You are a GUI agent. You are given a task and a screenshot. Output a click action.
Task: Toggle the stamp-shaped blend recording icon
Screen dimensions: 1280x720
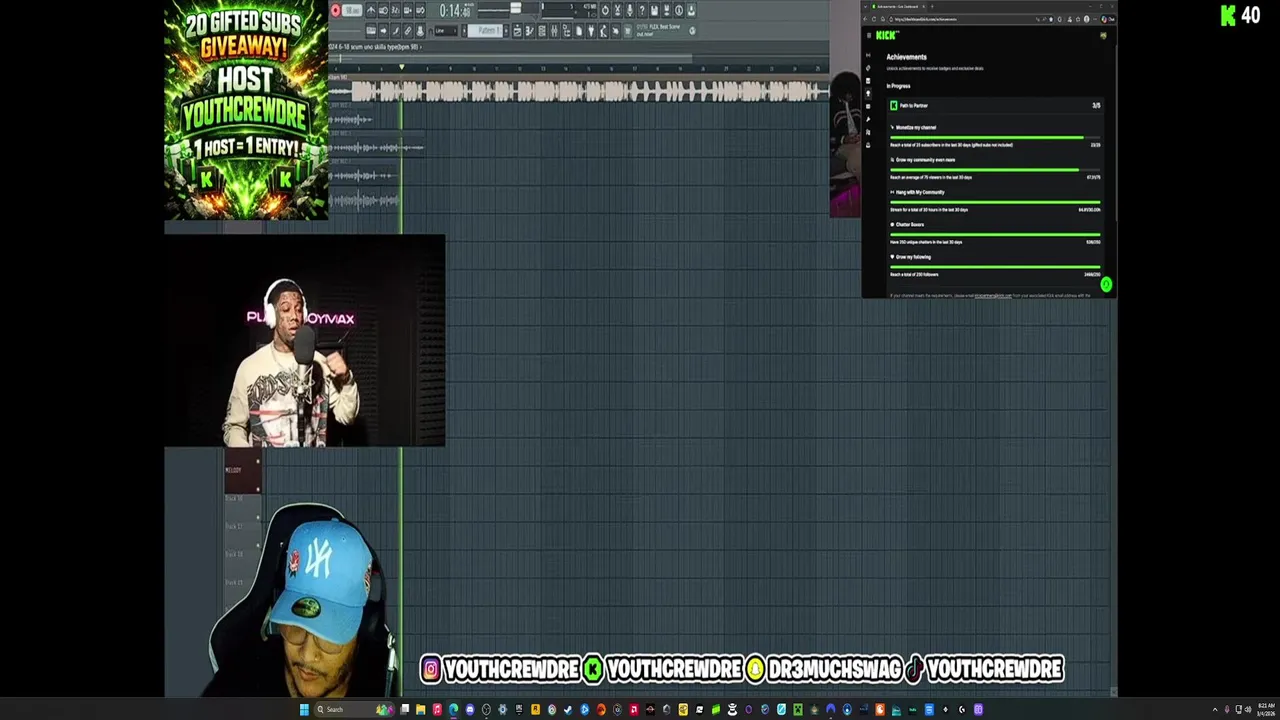421,30
